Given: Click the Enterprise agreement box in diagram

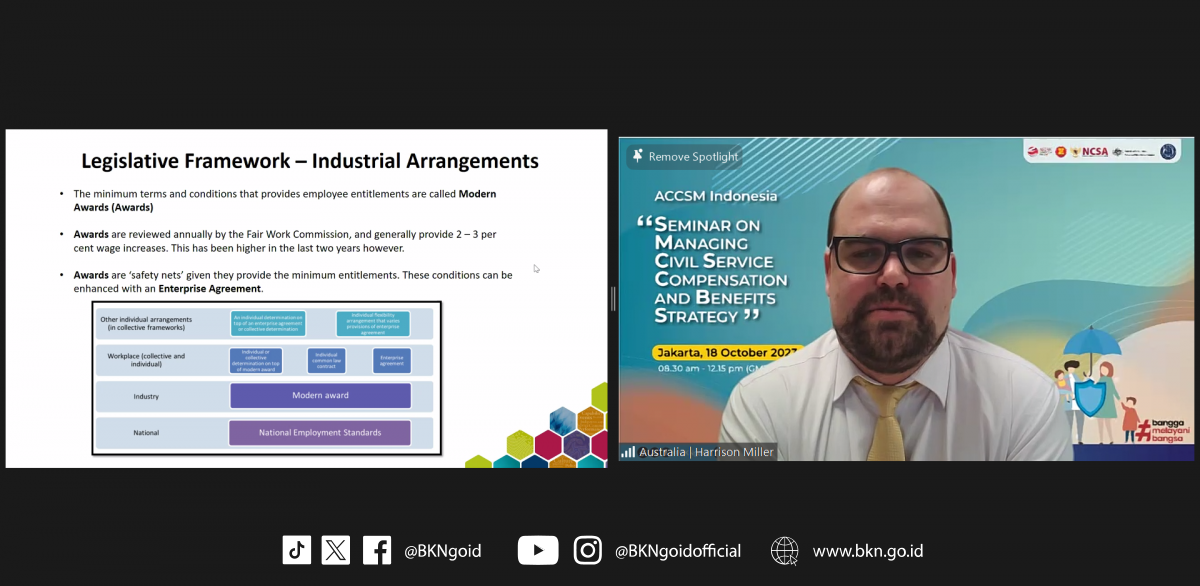Looking at the screenshot, I should (x=391, y=360).
